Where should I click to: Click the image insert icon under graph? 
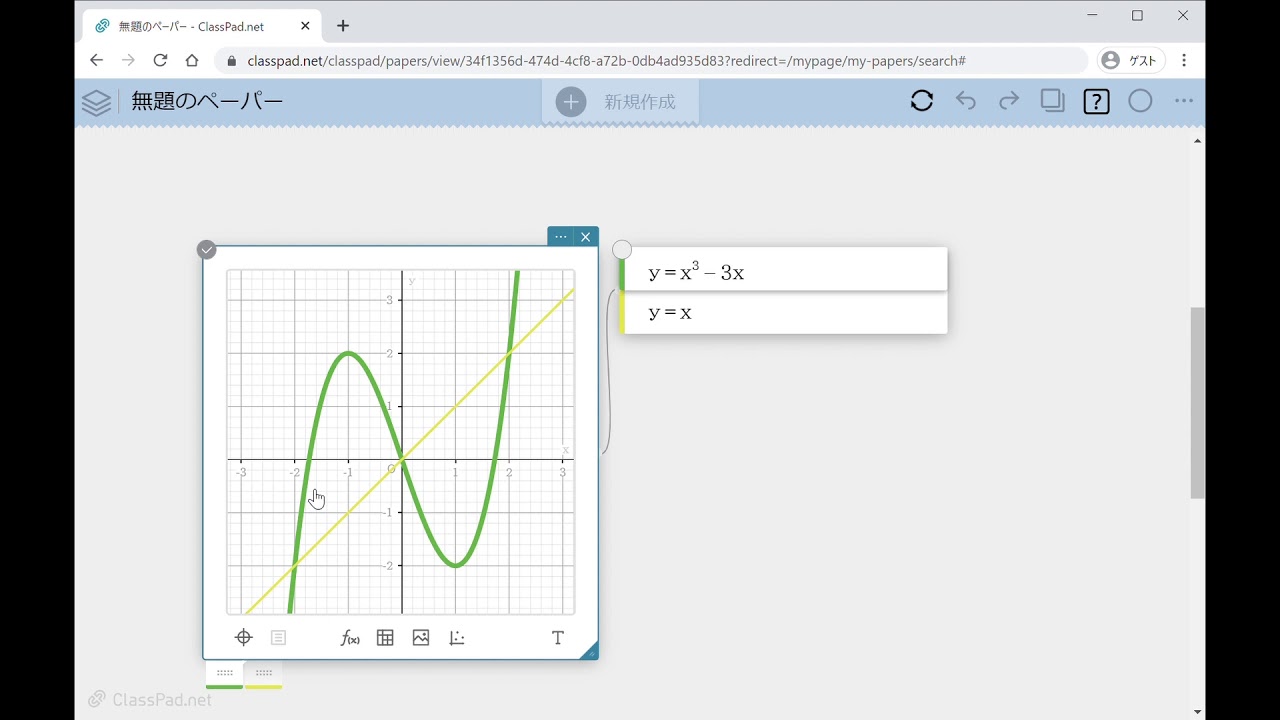pyautogui.click(x=421, y=638)
